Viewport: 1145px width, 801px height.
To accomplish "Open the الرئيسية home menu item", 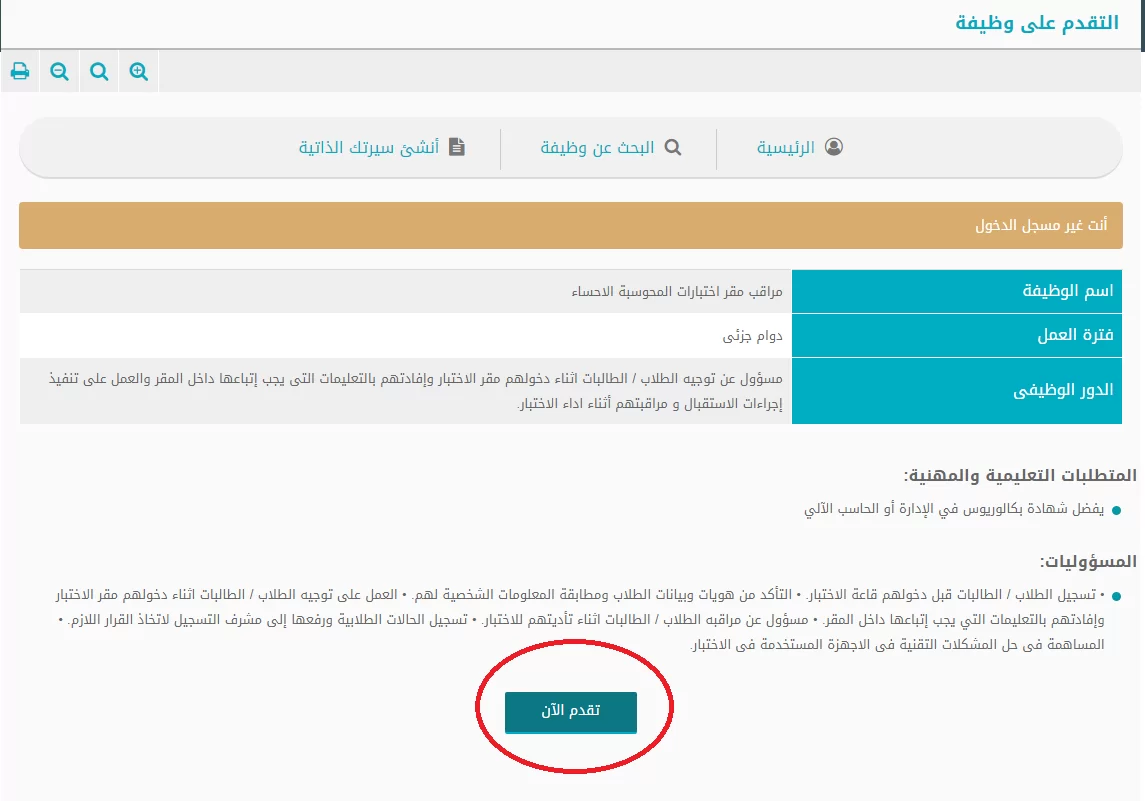I will [786, 148].
